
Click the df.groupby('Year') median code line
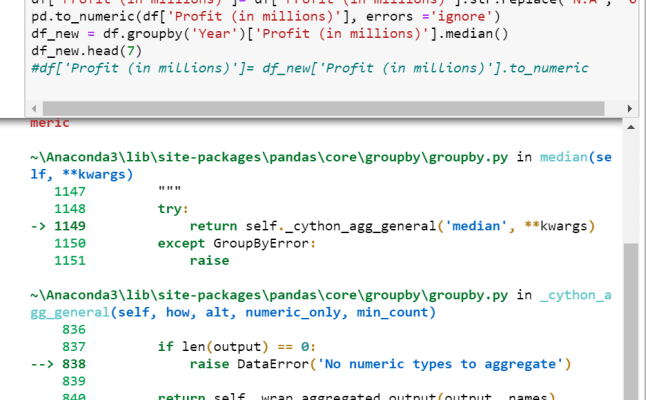(x=270, y=34)
